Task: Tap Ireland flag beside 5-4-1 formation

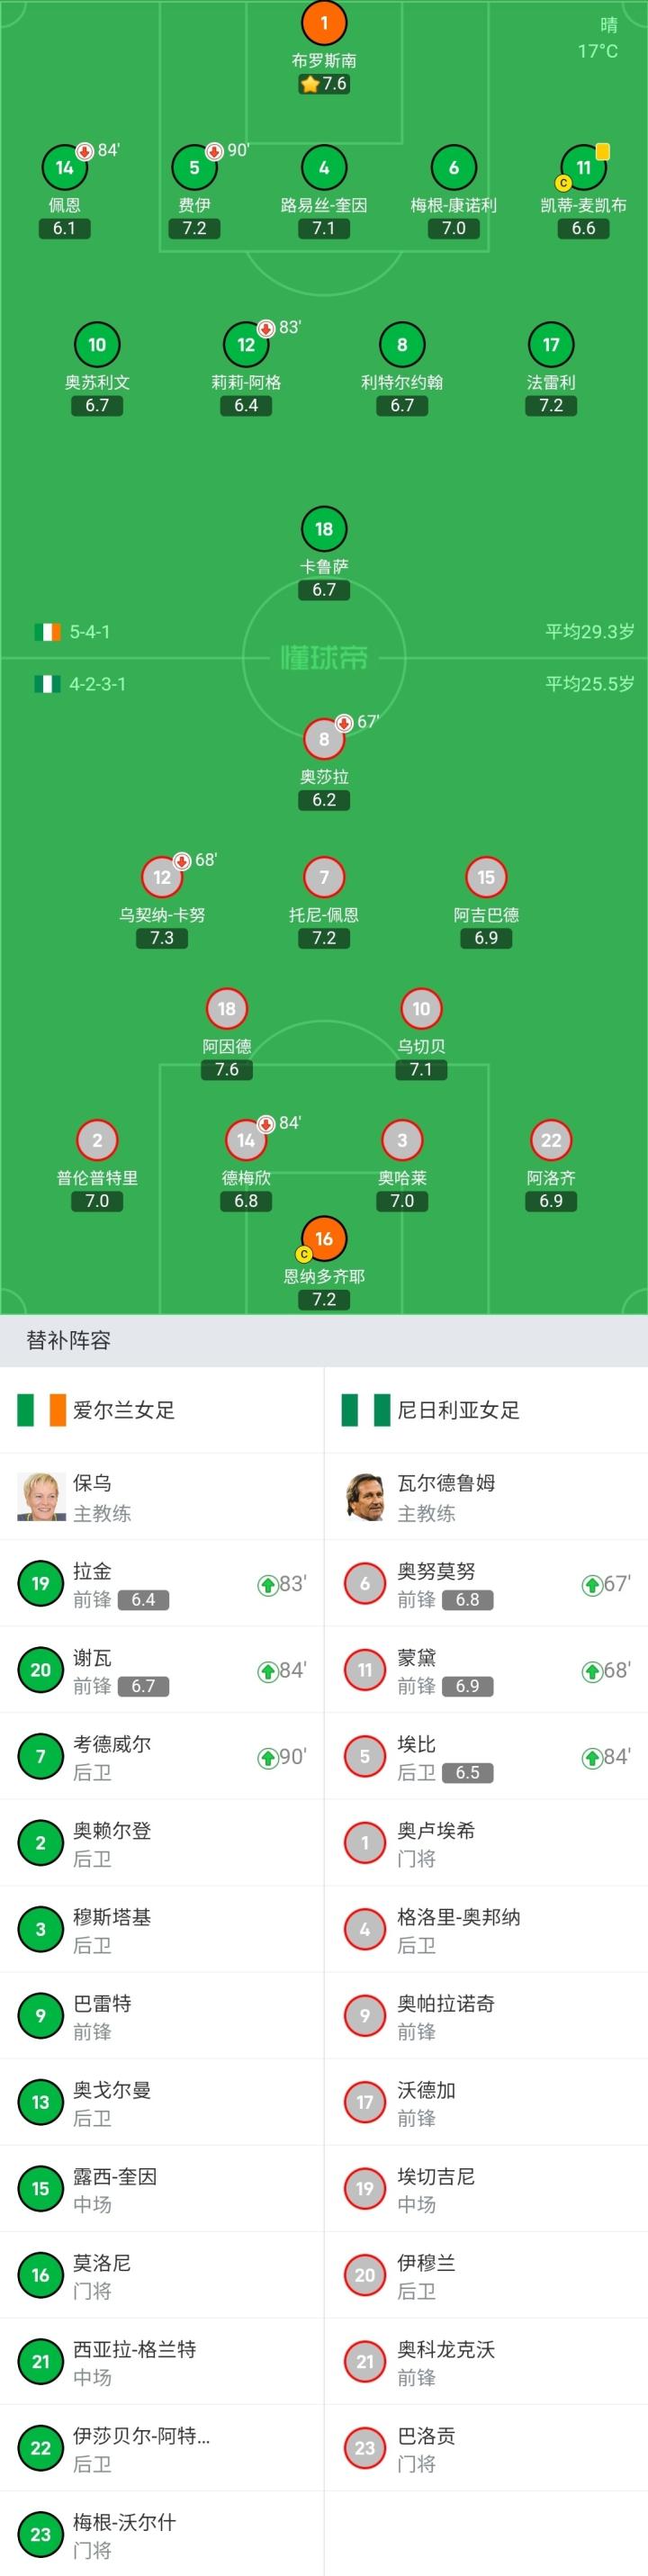Action: [x=48, y=632]
